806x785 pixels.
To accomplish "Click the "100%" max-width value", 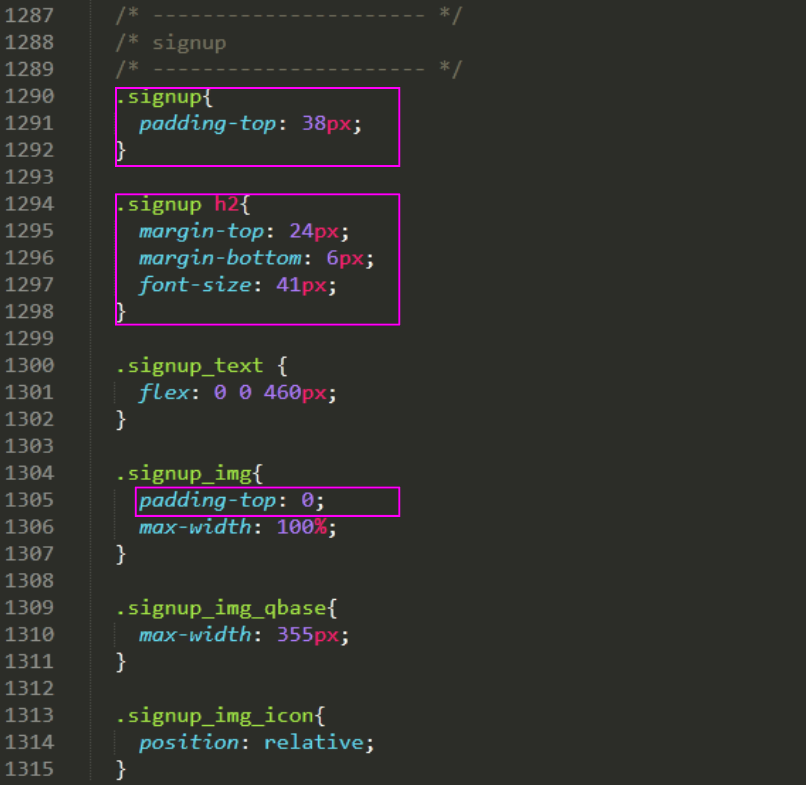I will click(302, 527).
